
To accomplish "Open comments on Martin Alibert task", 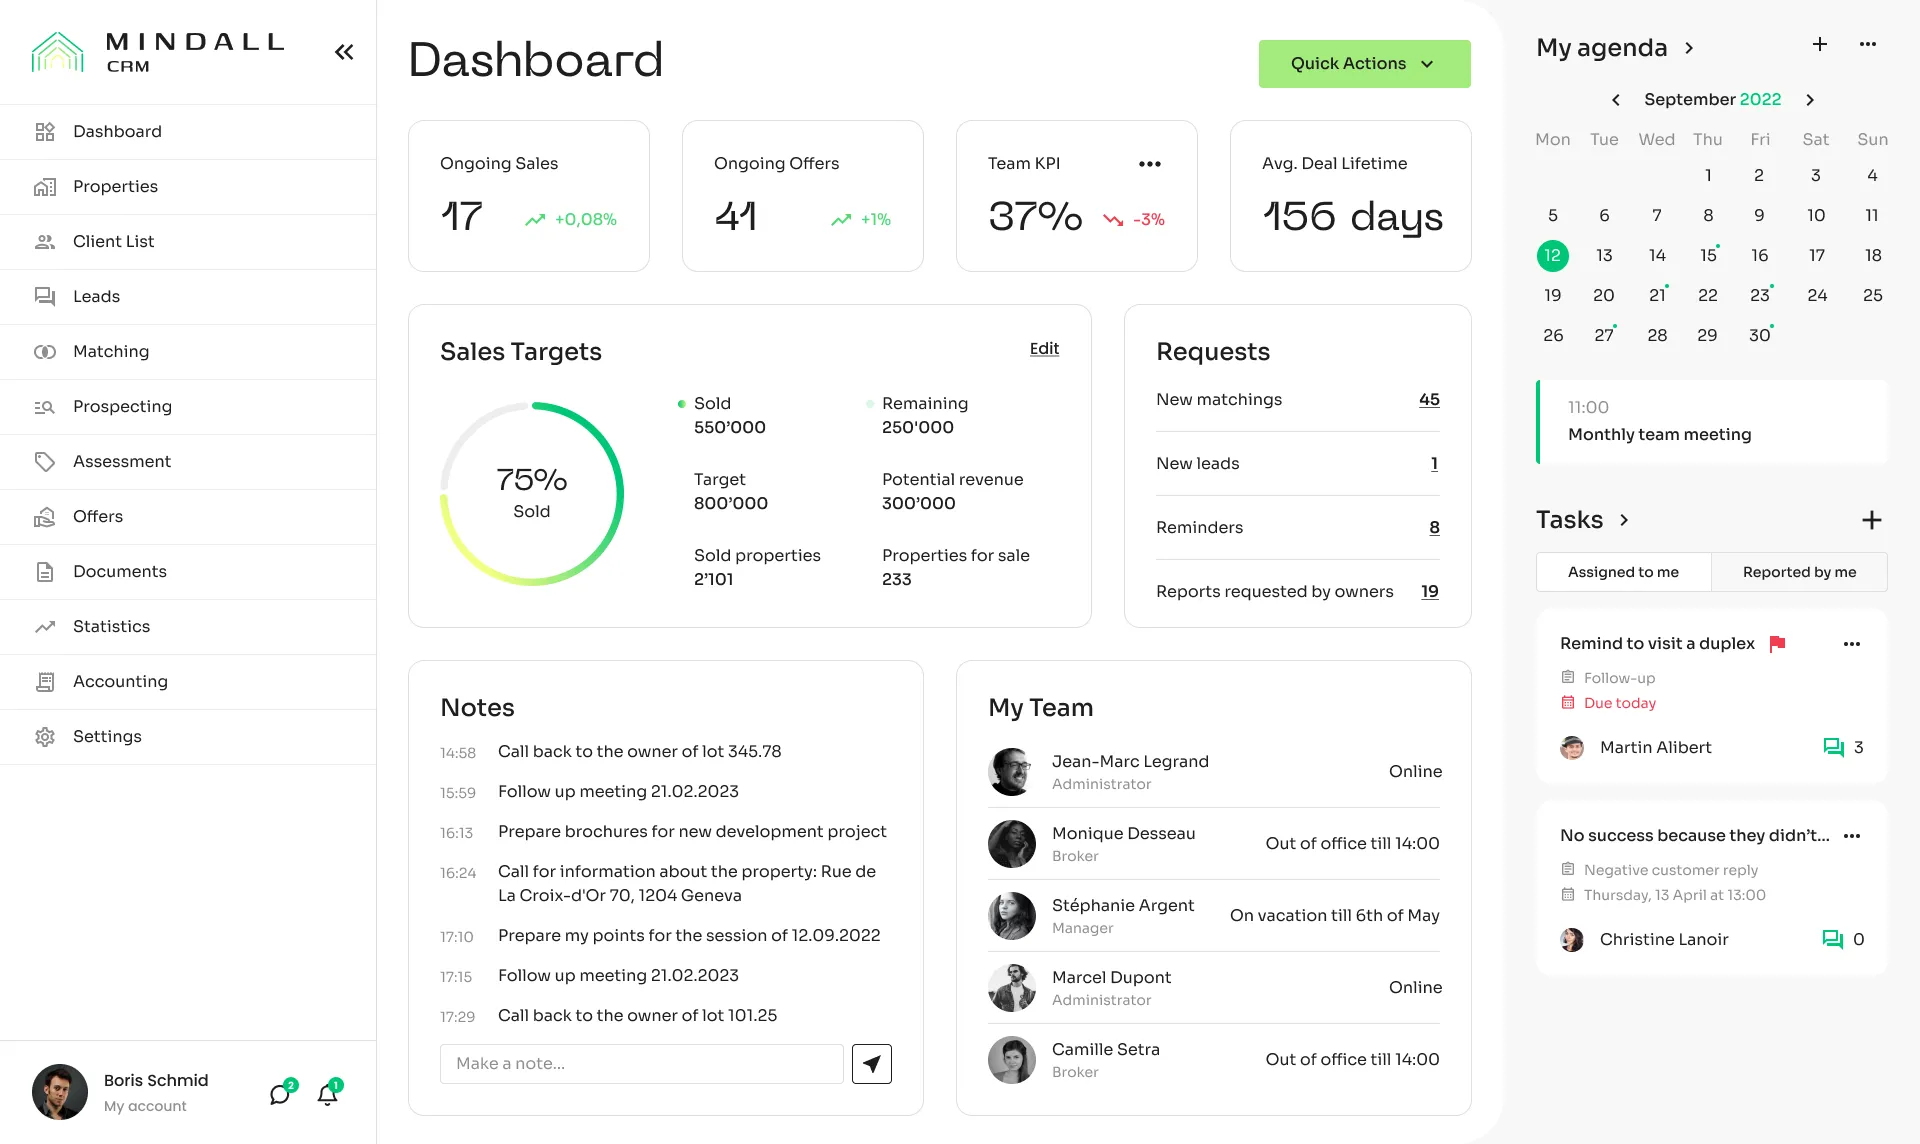I will (1833, 747).
